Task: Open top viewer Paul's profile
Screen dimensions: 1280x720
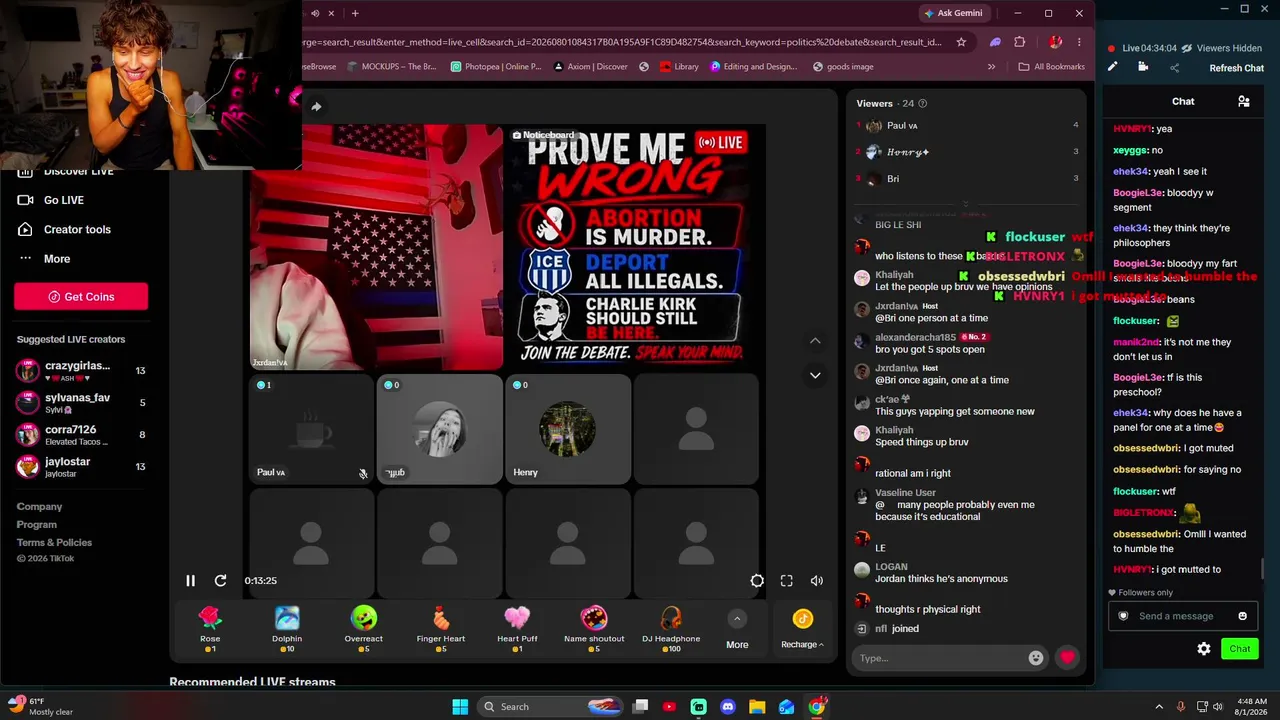Action: [966, 126]
